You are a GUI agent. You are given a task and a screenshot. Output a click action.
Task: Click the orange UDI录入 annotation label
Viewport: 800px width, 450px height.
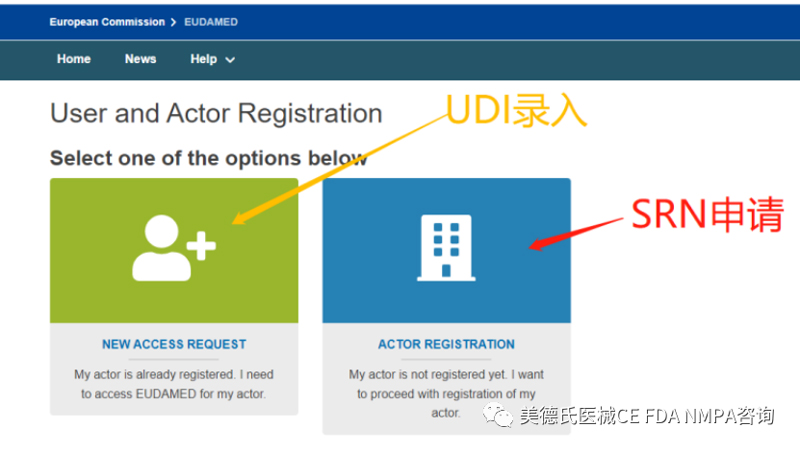click(515, 112)
